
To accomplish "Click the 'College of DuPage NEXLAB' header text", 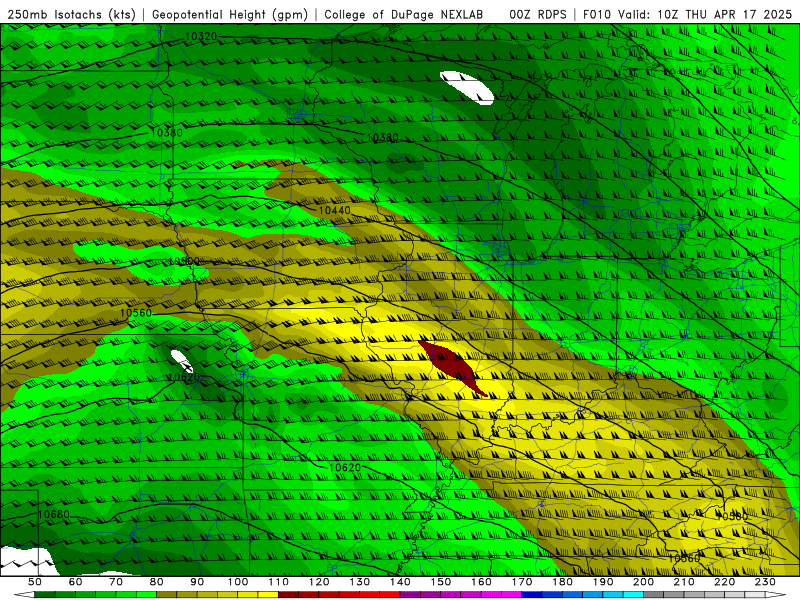I will [404, 15].
